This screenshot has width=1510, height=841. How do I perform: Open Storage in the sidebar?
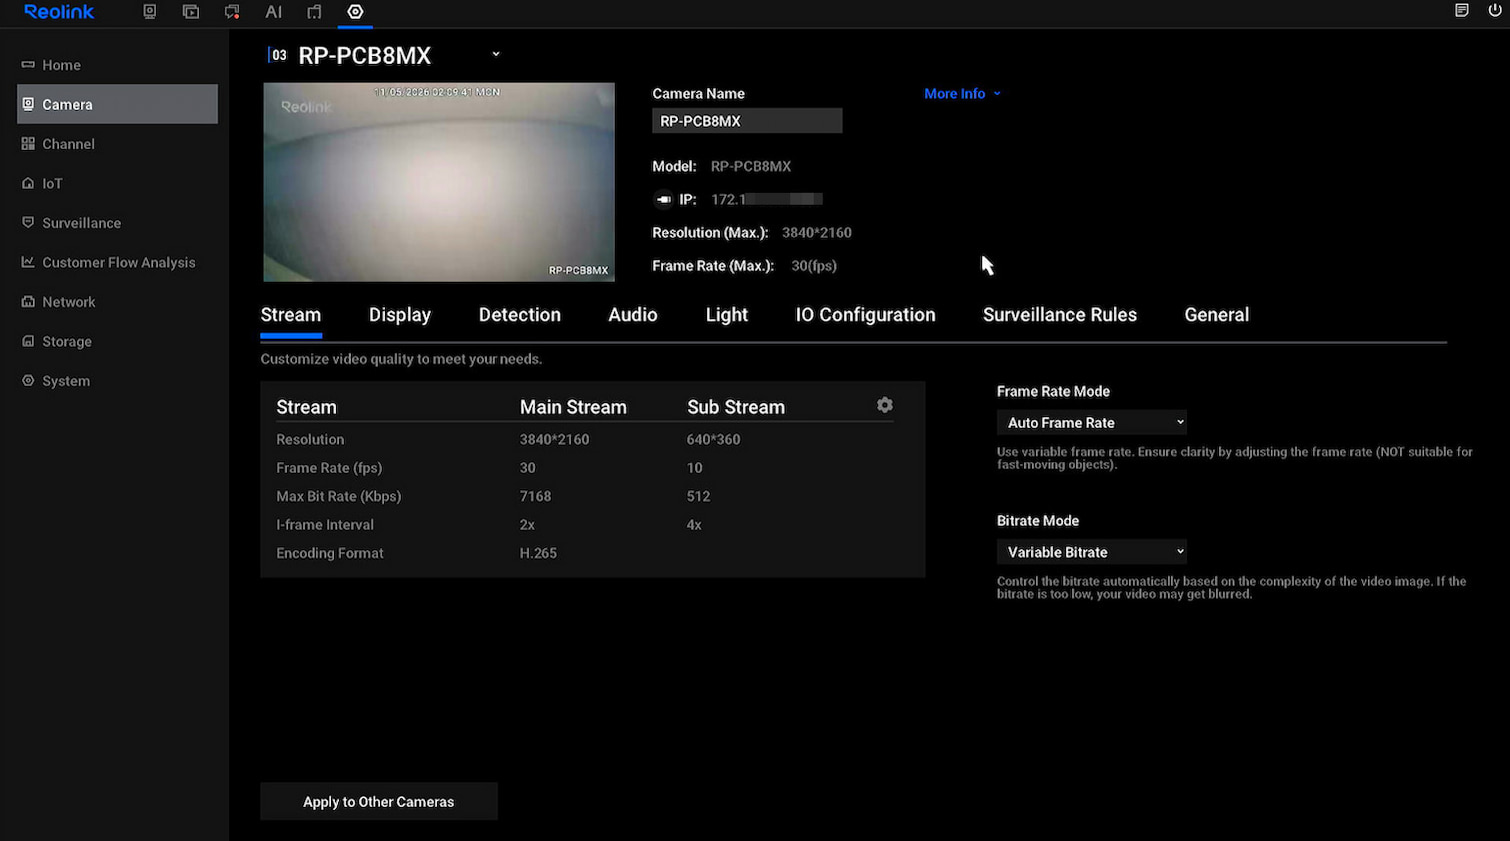[x=117, y=341]
